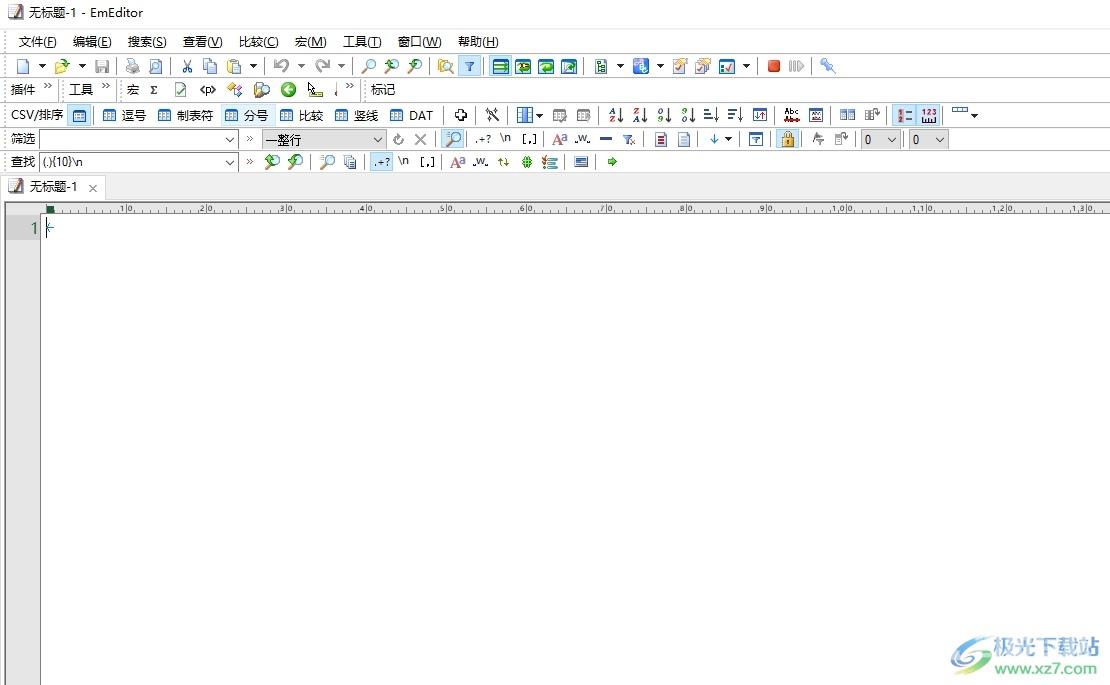Image resolution: width=1110 pixels, height=685 pixels.
Task: Select 制表符 tab-separated mode
Action: click(185, 115)
